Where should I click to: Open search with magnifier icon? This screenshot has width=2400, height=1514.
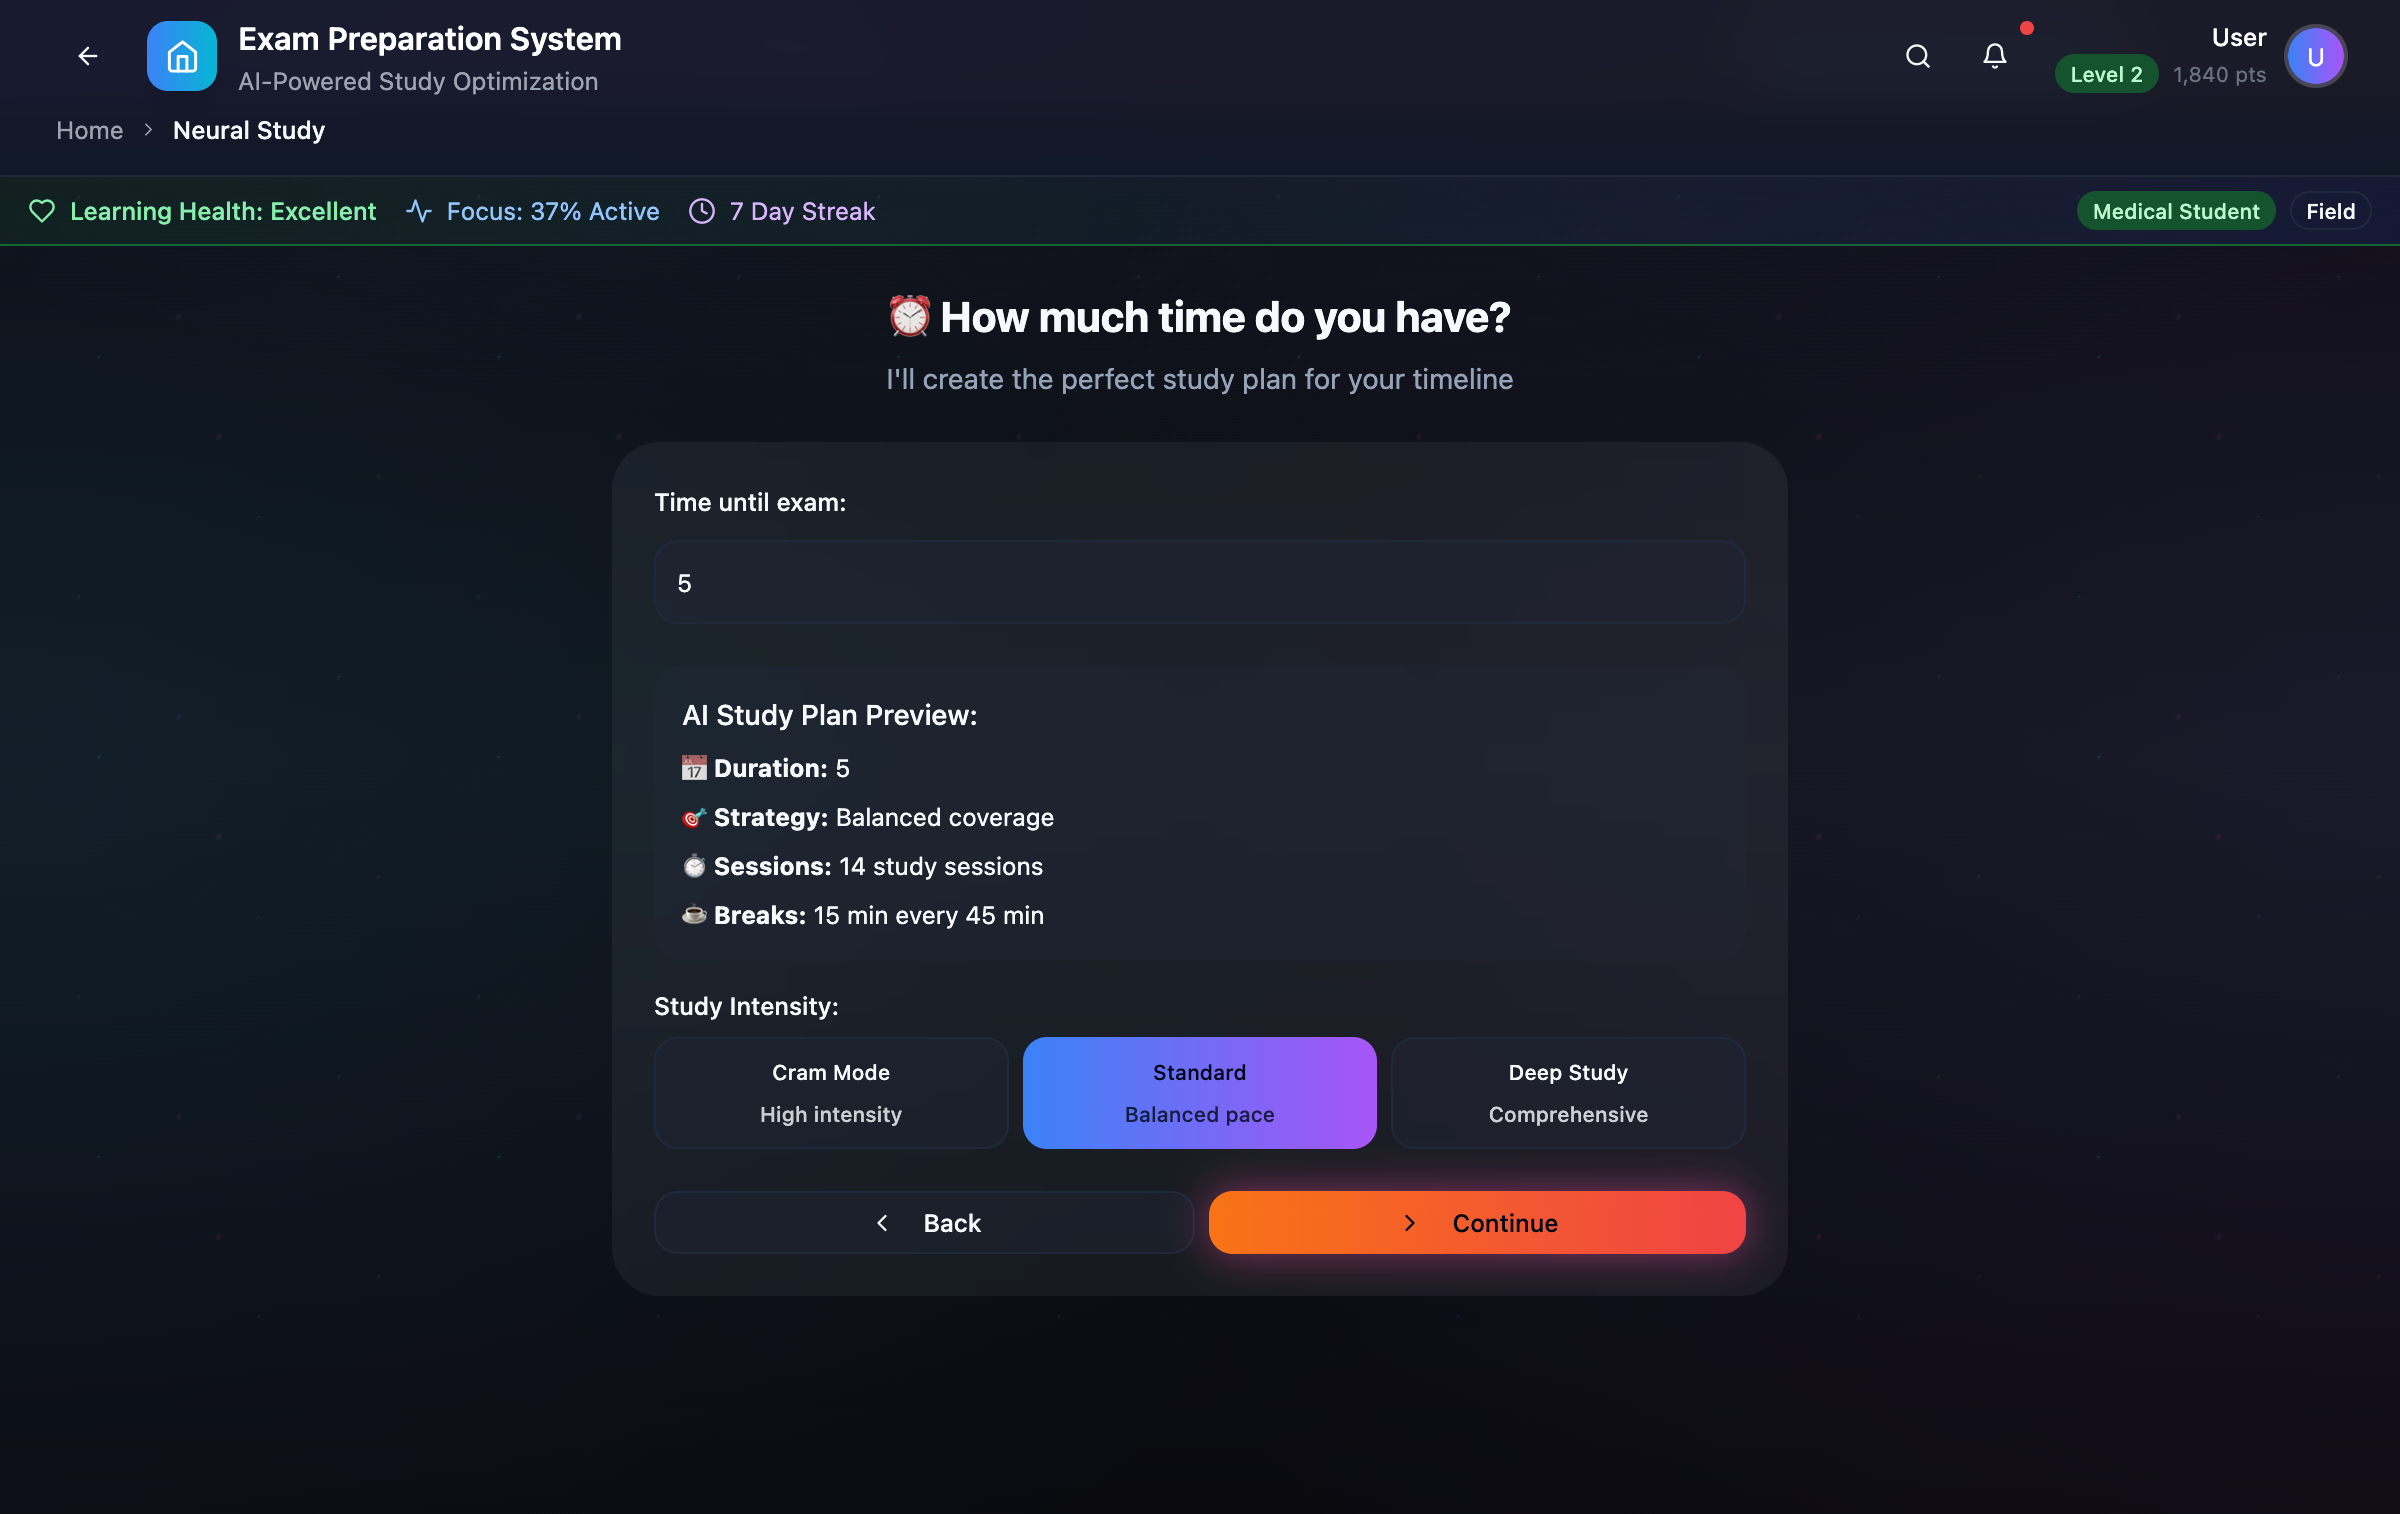(x=1917, y=56)
